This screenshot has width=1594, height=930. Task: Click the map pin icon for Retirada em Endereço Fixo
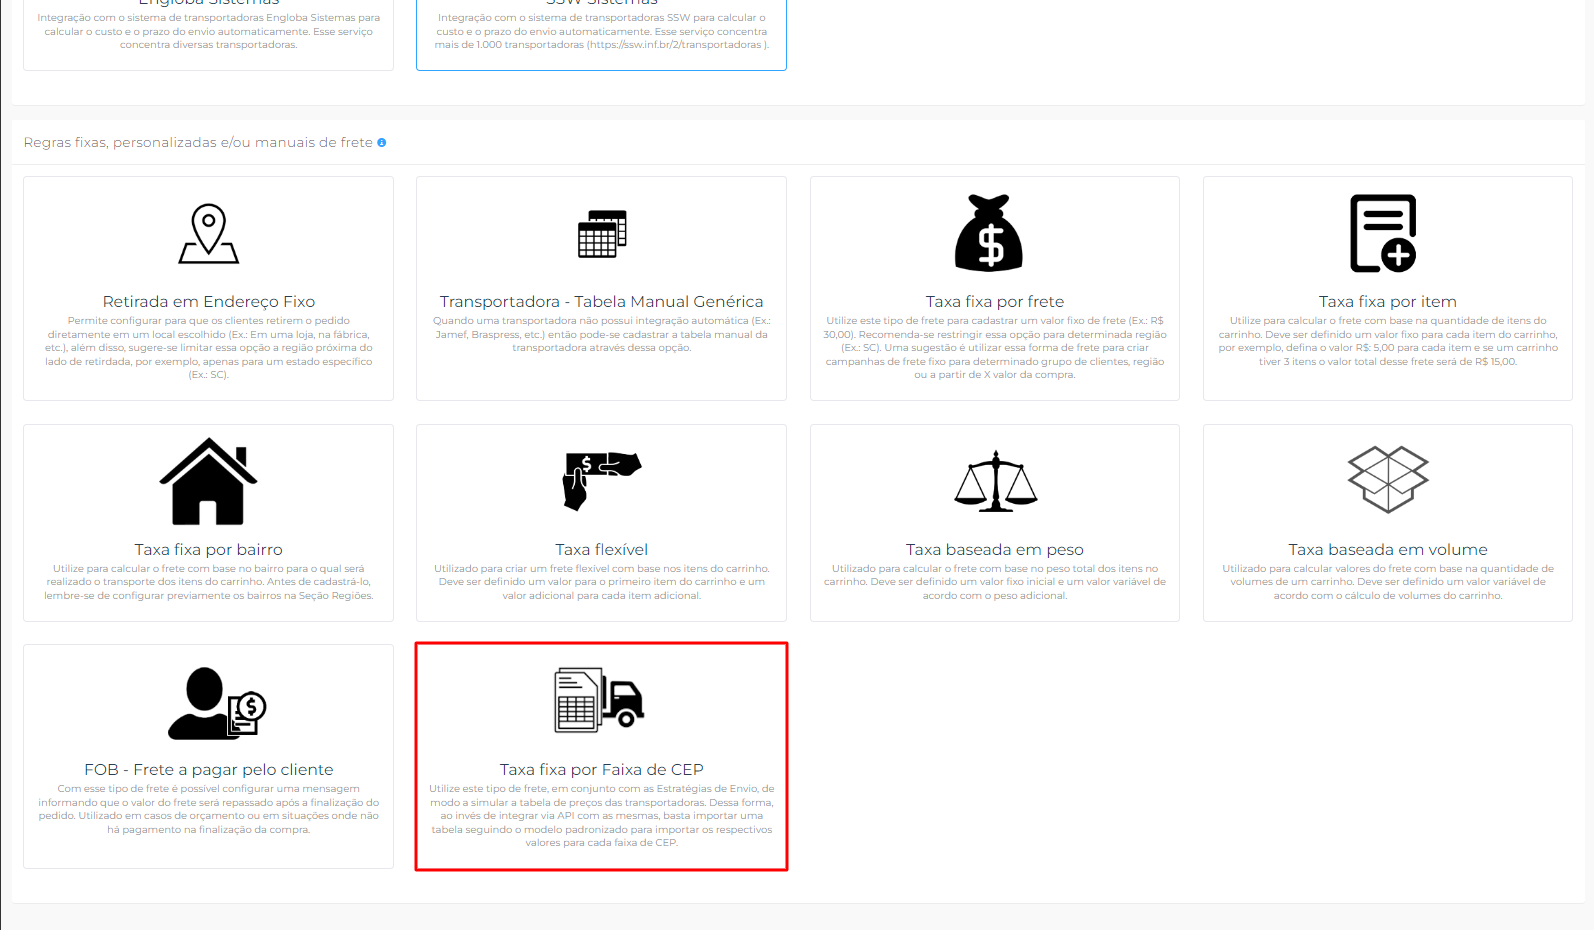pyautogui.click(x=209, y=234)
